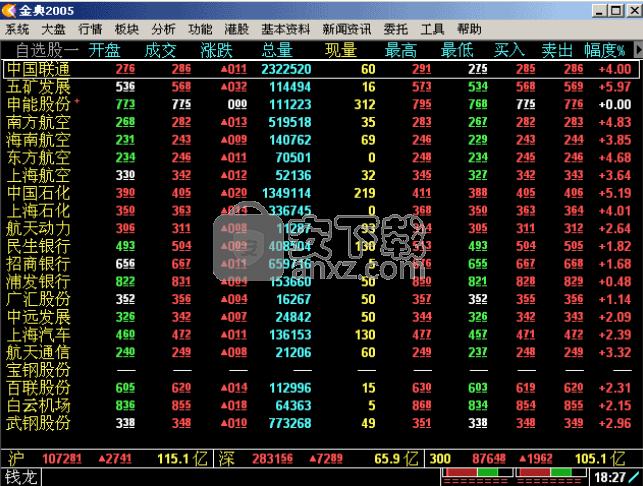Viewport: 643px width, 486px height.
Task: Click the 300 index value 87648
Action: pyautogui.click(x=488, y=459)
